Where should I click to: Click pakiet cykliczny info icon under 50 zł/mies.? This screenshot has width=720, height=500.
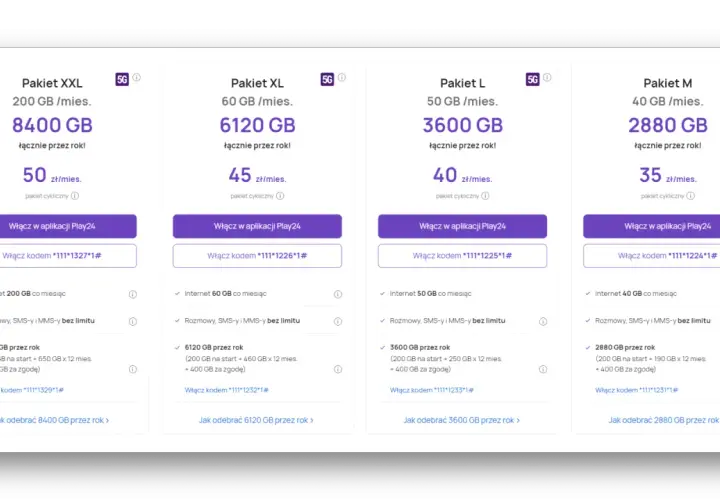coord(75,196)
